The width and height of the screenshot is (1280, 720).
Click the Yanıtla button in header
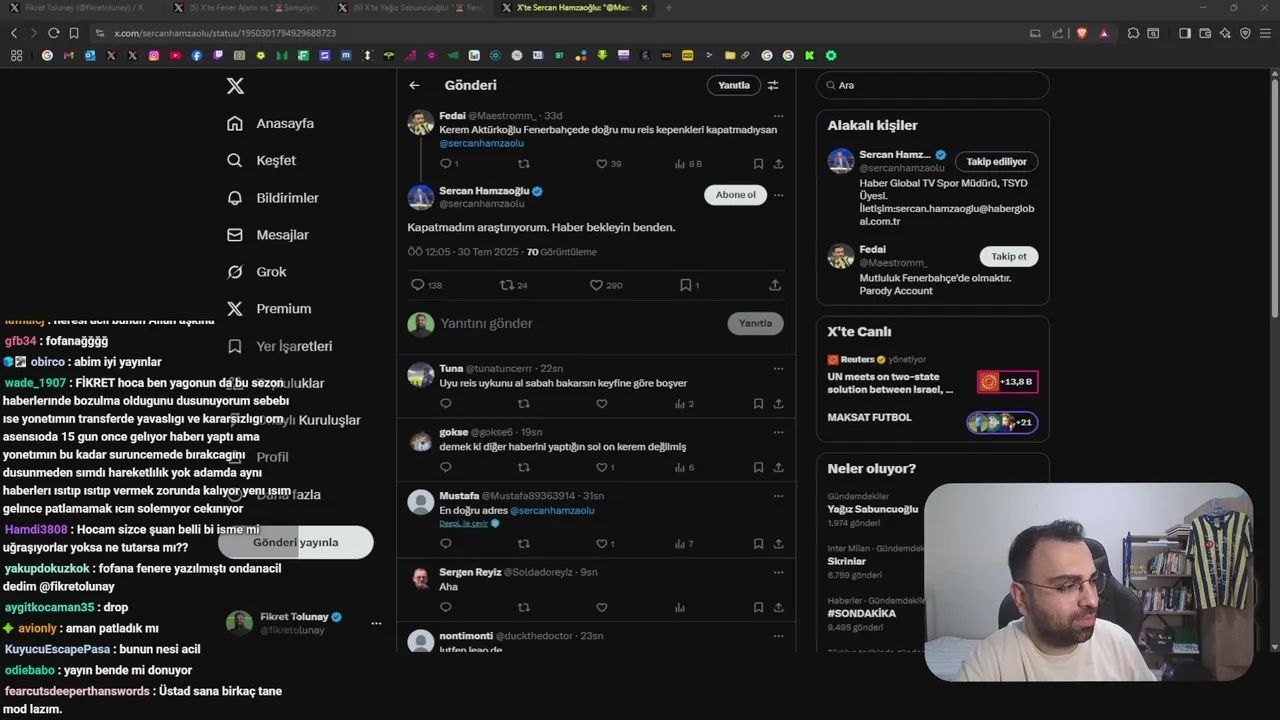click(733, 86)
